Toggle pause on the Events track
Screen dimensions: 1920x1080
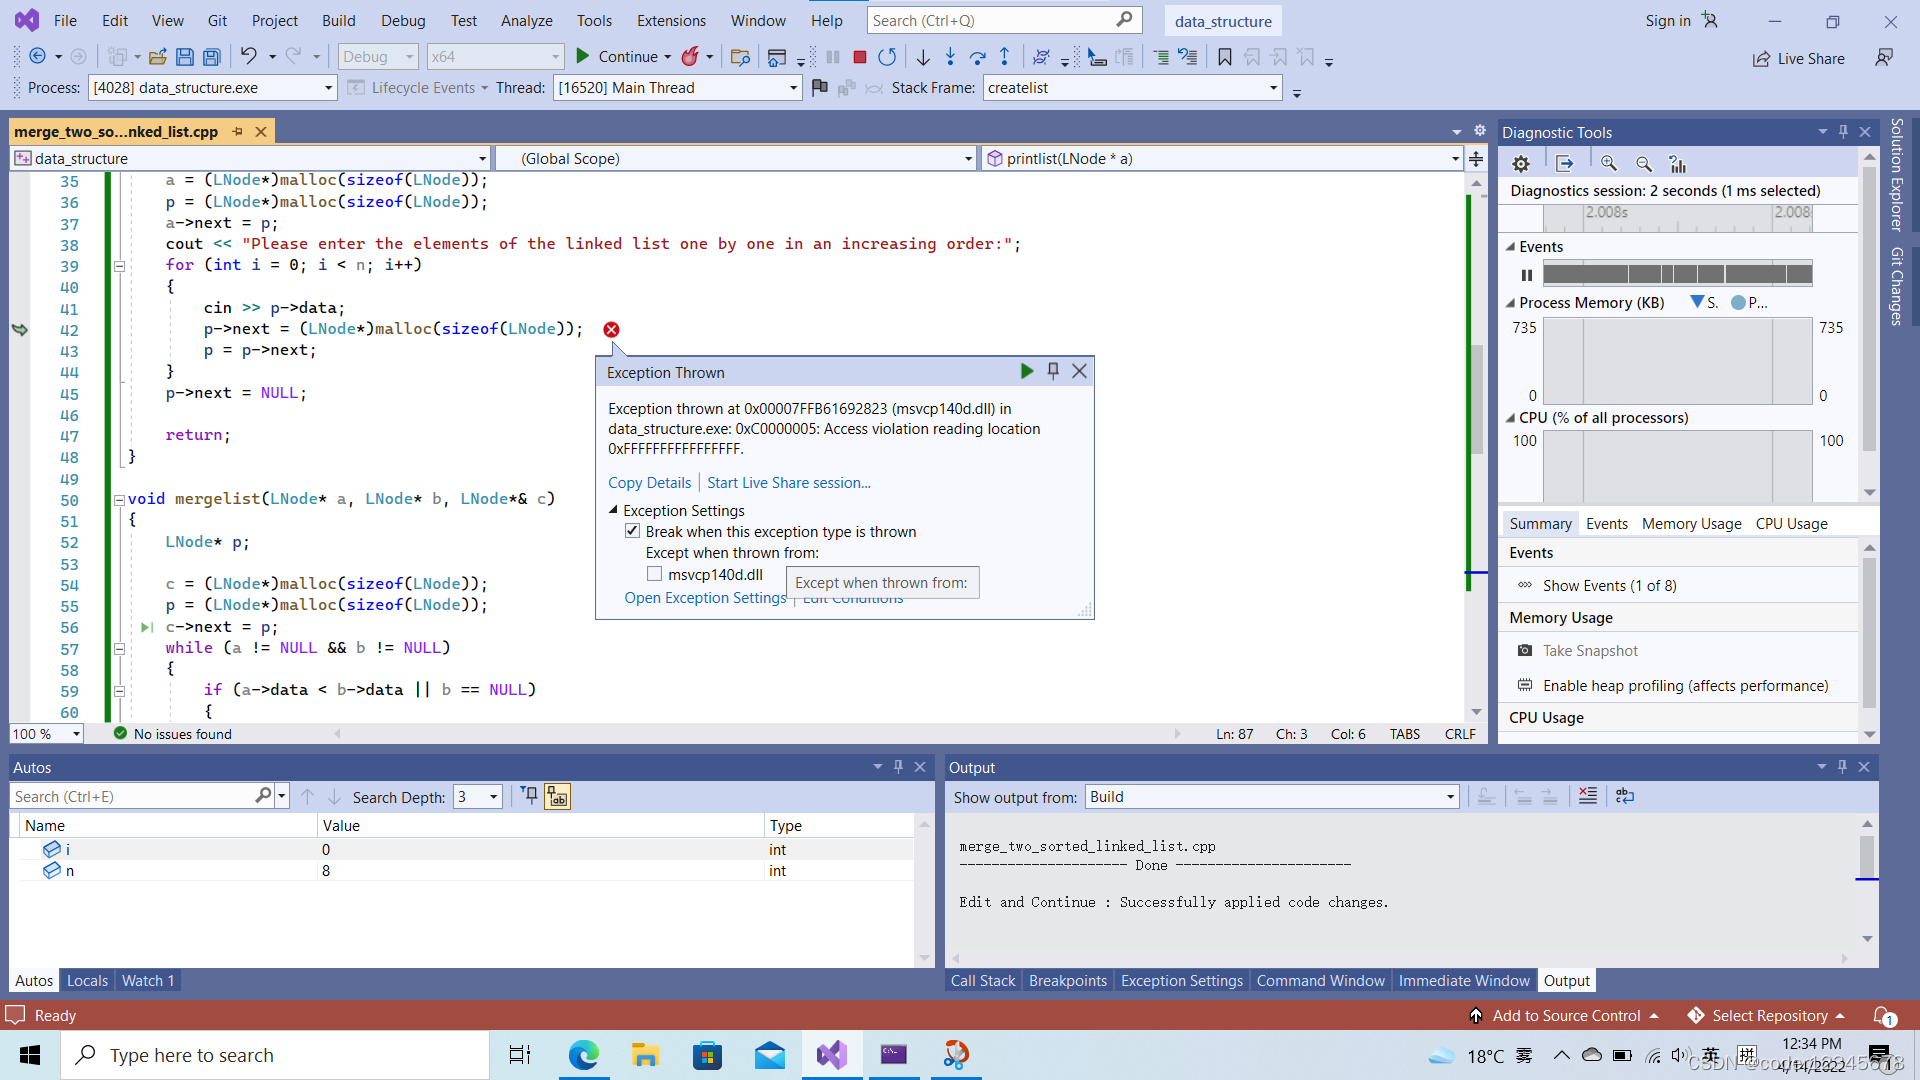pos(1526,275)
